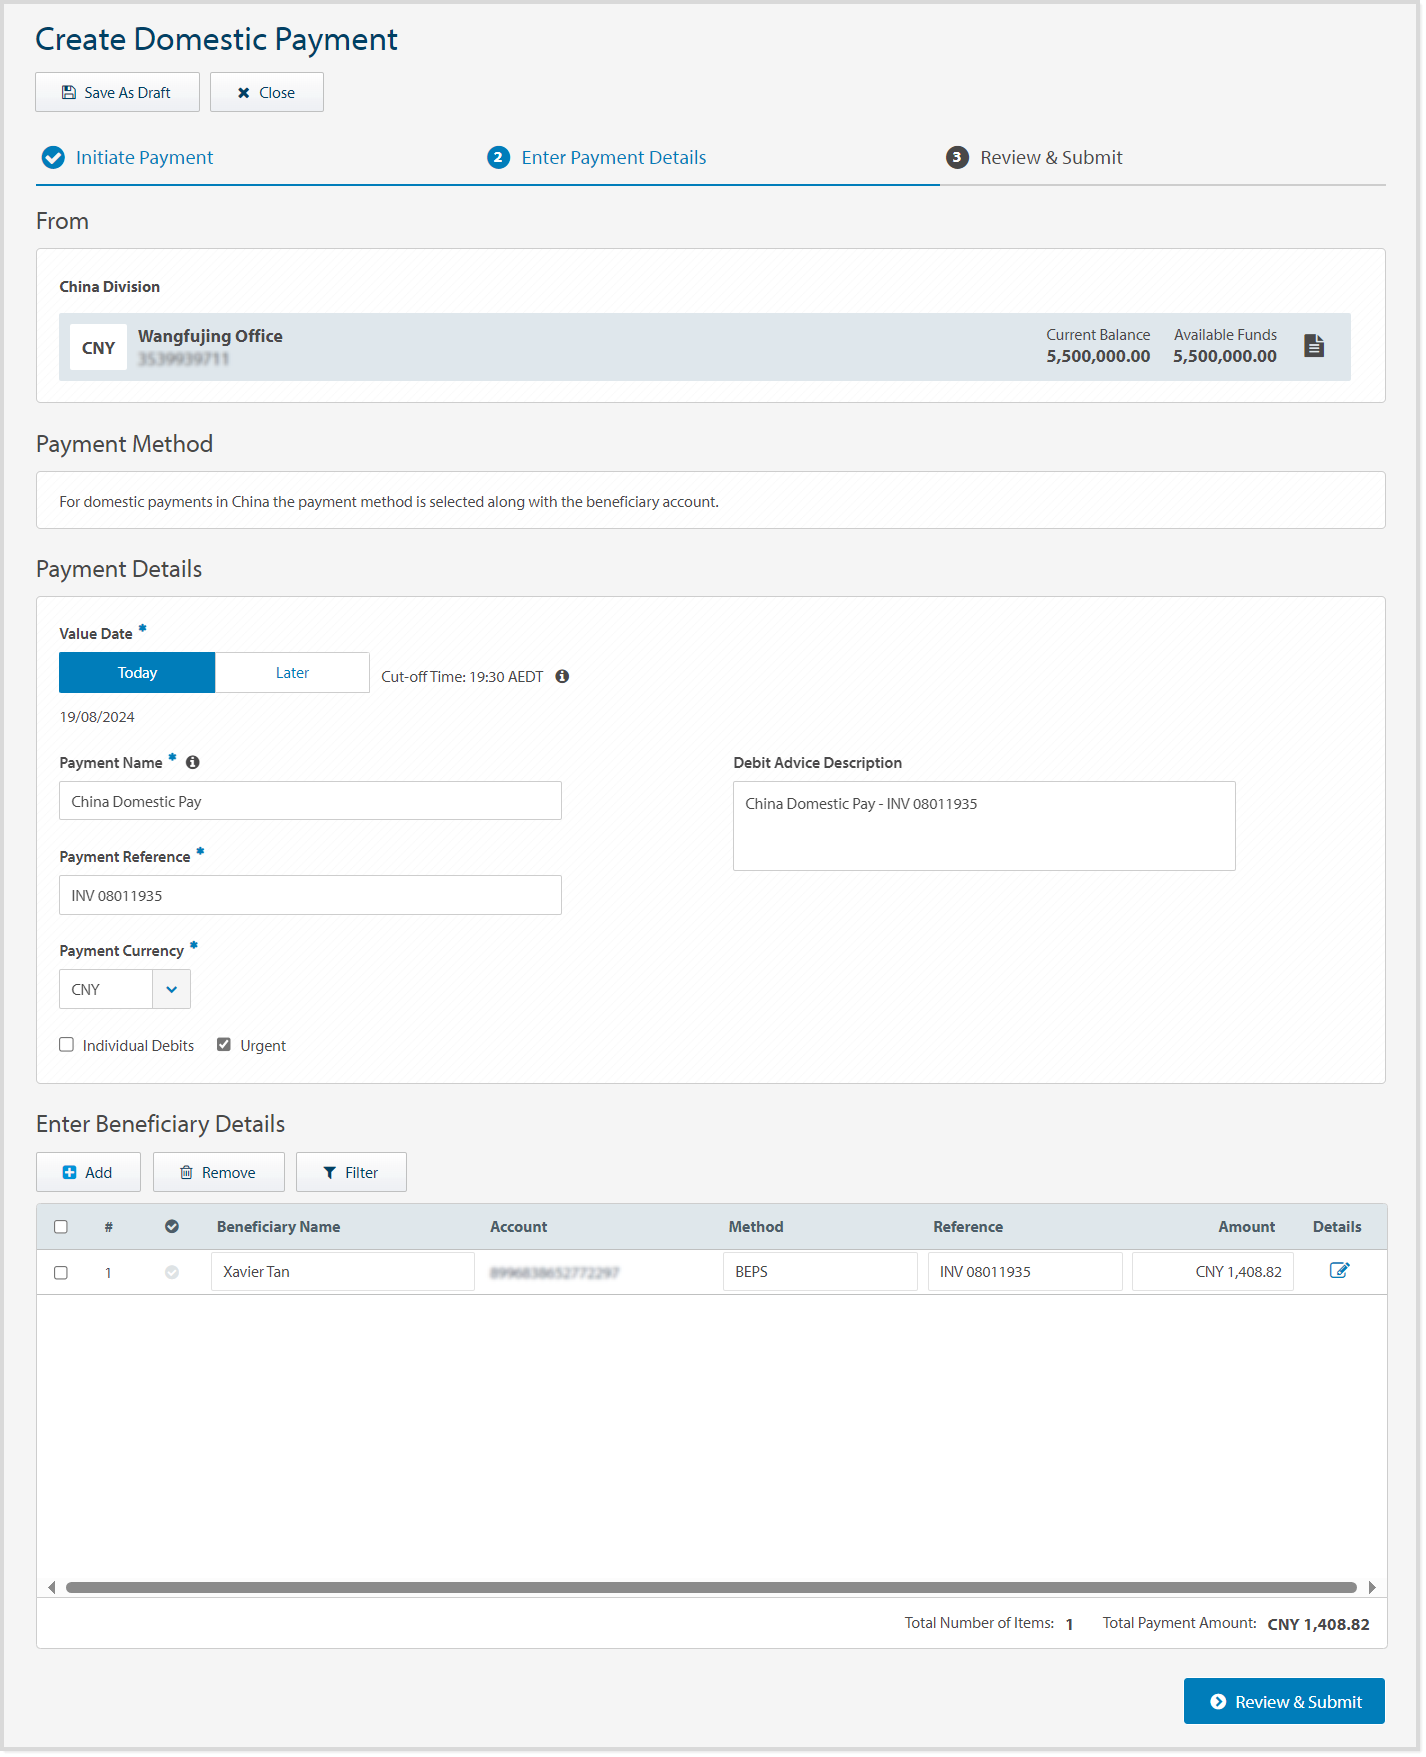1426x1757 pixels.
Task: Open the Filter beneficiaries option
Action: pos(351,1173)
